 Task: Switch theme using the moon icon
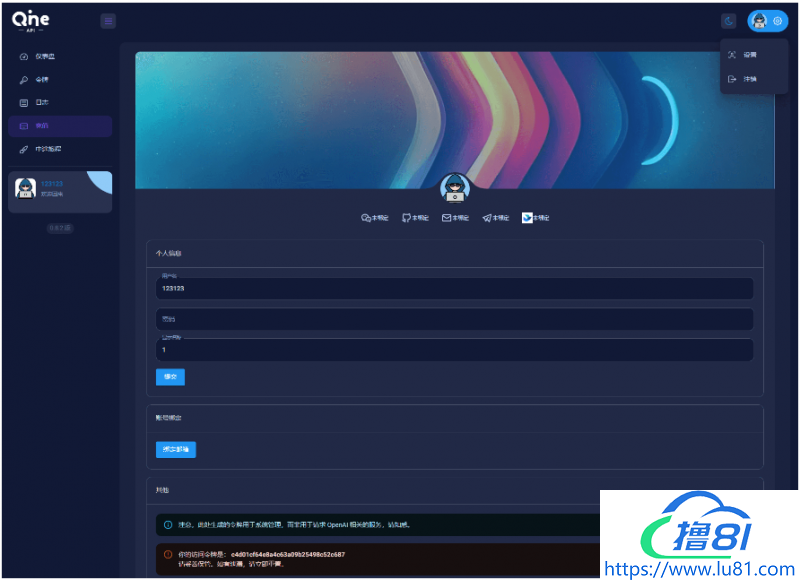click(729, 21)
